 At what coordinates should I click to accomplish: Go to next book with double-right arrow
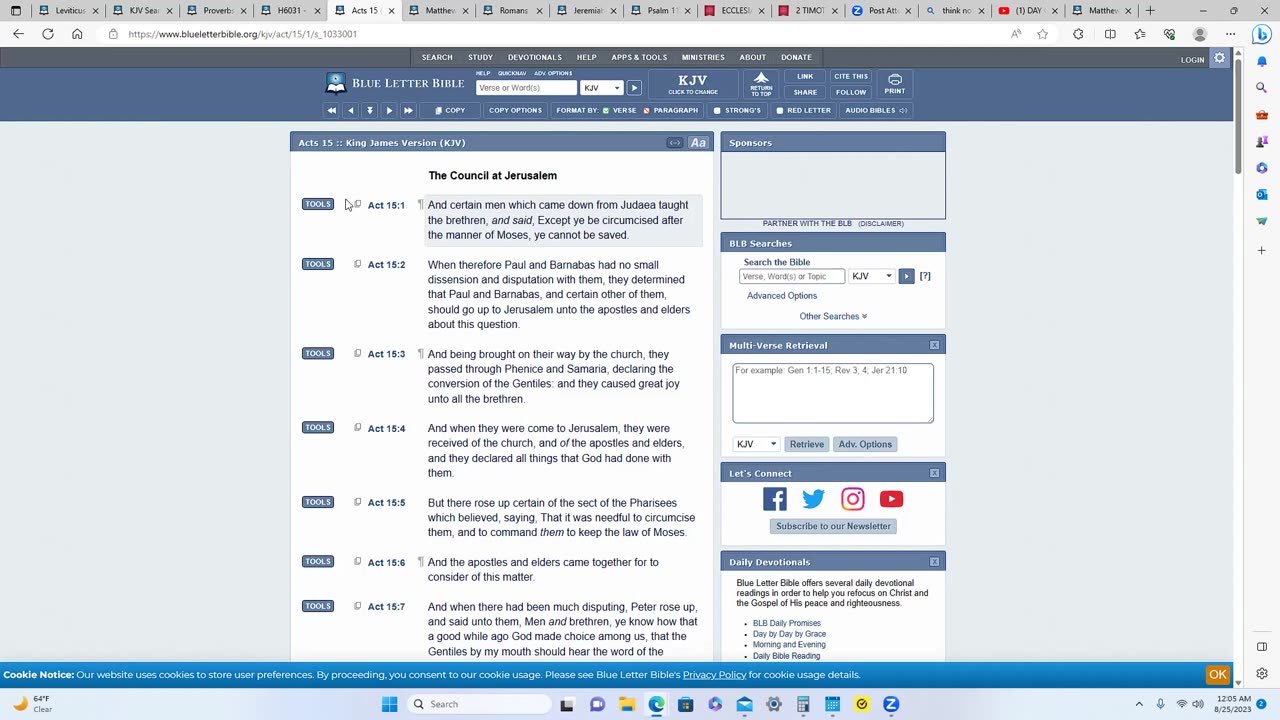click(x=408, y=110)
